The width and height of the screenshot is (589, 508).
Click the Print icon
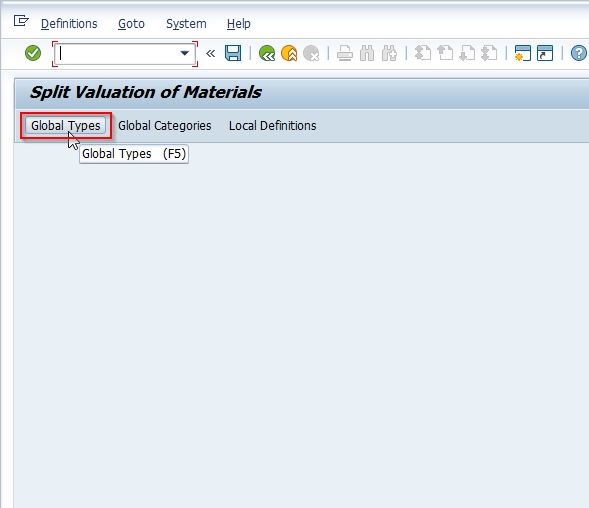(x=344, y=53)
